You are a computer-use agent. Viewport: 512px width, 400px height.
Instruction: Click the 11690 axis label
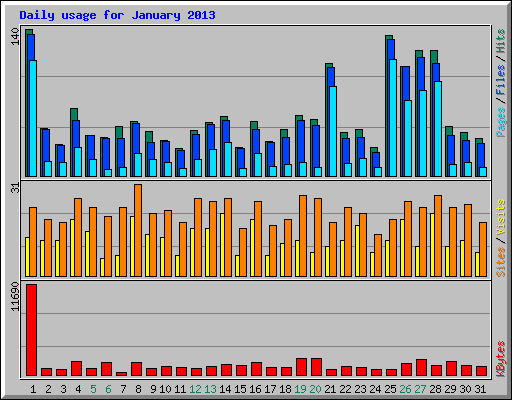[15, 297]
